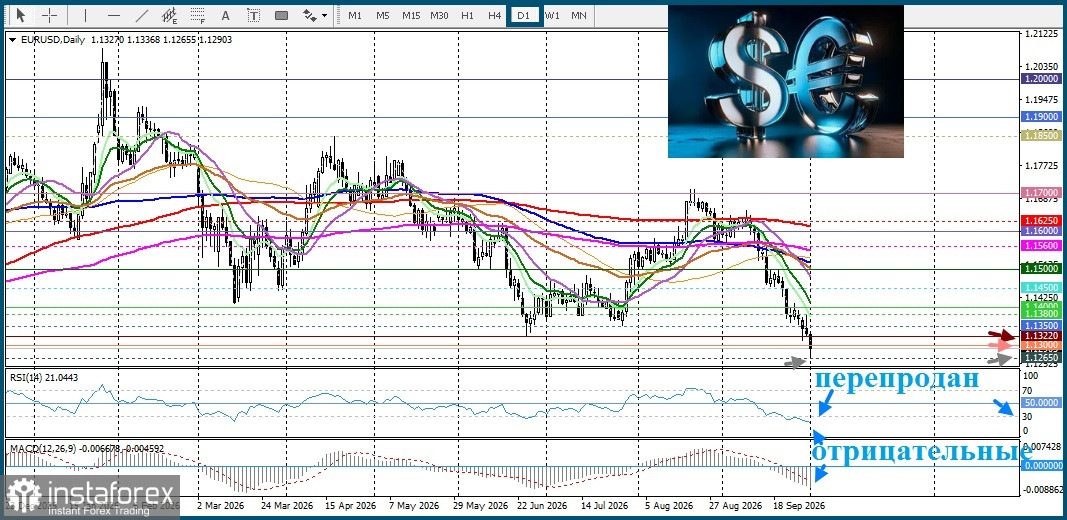Switch to the M5 timeframe
The height and width of the screenshot is (520, 1067).
382,15
